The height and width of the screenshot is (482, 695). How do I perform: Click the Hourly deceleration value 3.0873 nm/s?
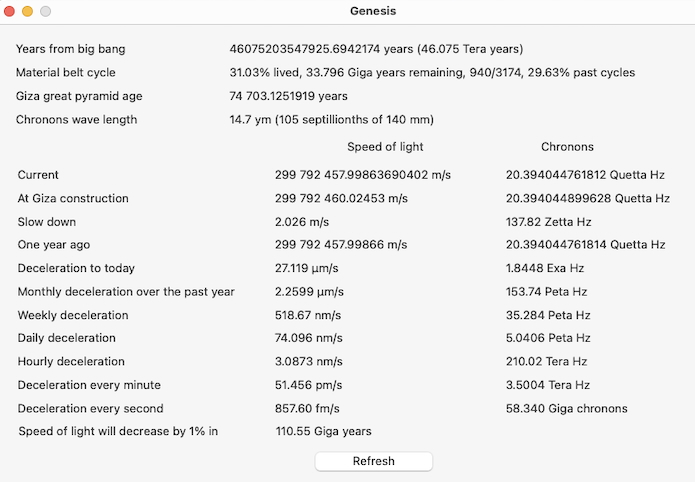[309, 362]
